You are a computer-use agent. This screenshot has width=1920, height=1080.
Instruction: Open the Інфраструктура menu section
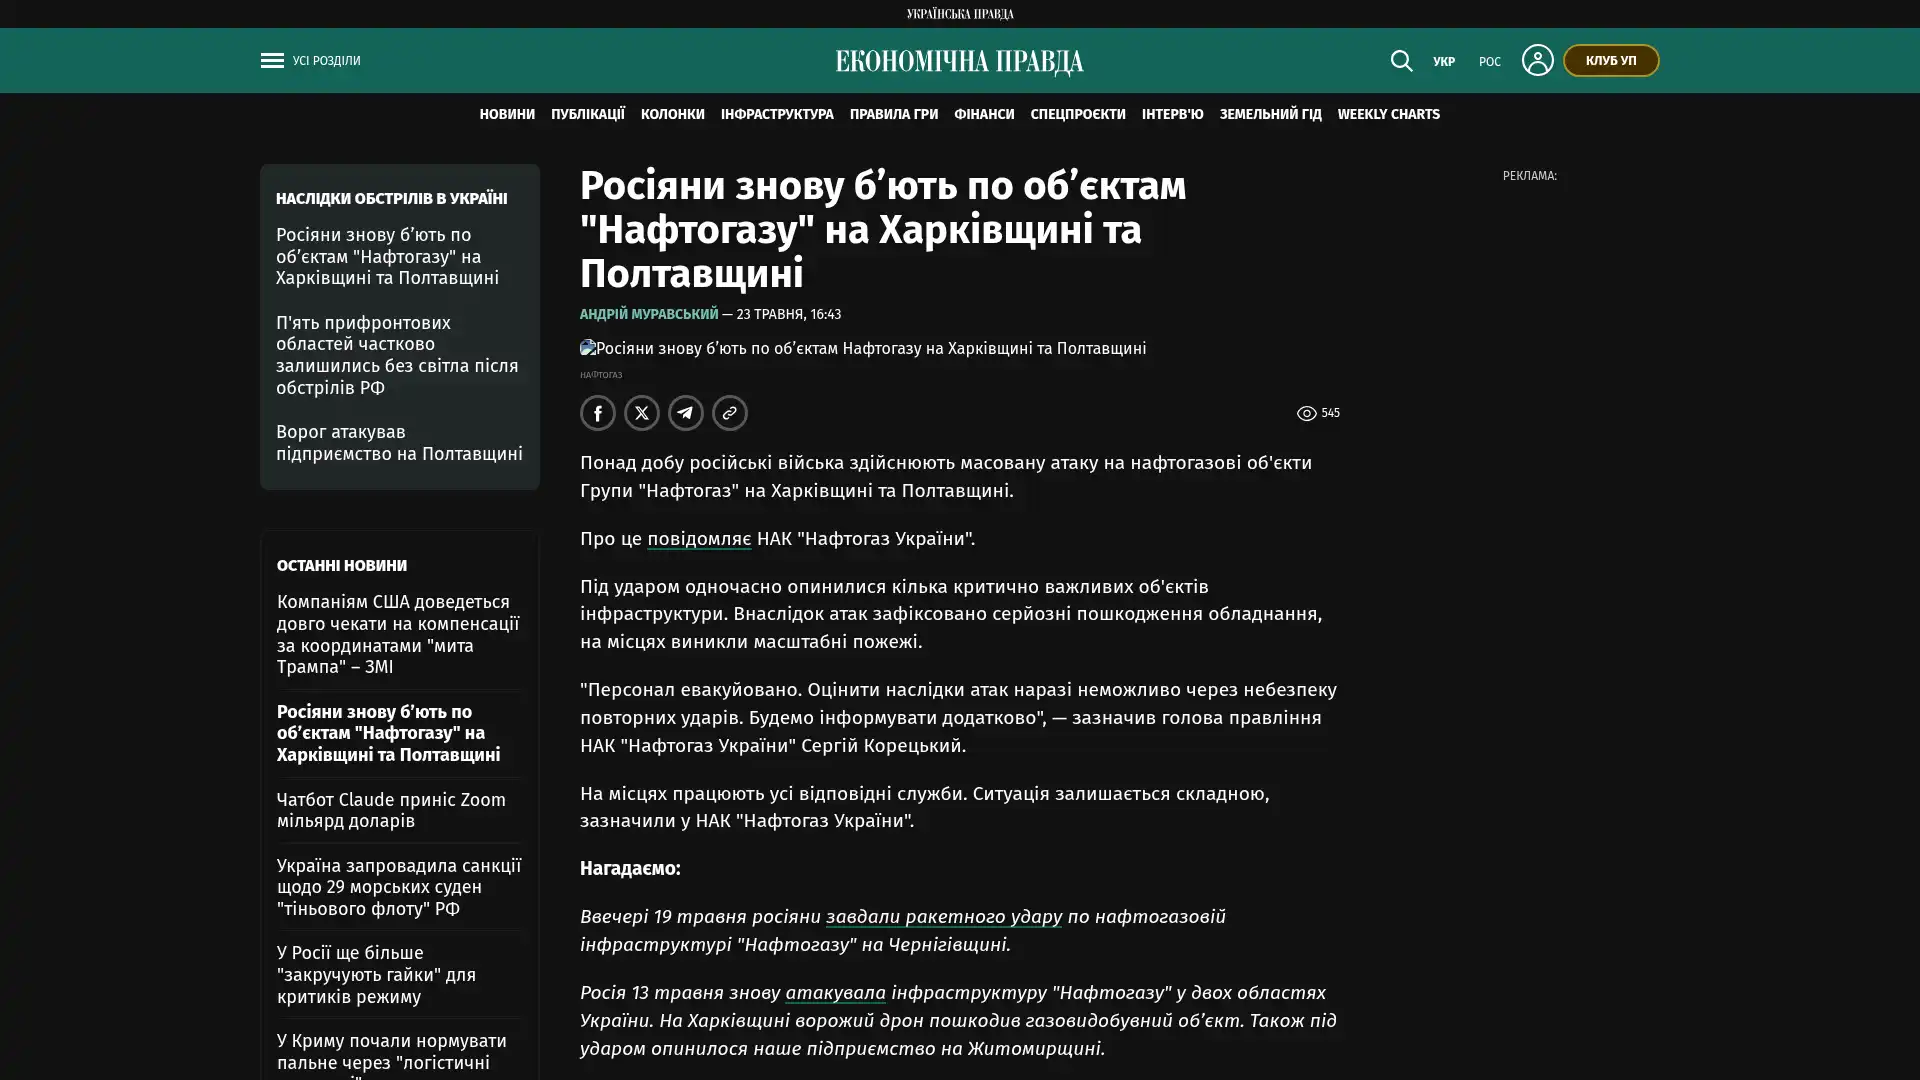[777, 115]
